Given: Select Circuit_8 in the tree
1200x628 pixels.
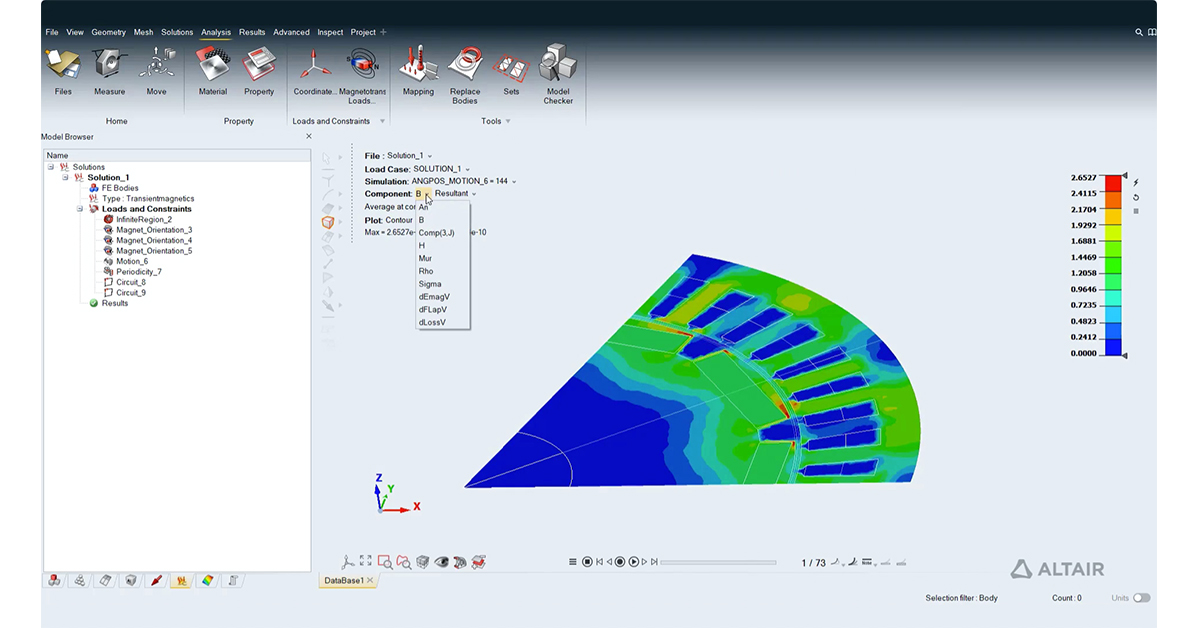Looking at the screenshot, I should 131,282.
